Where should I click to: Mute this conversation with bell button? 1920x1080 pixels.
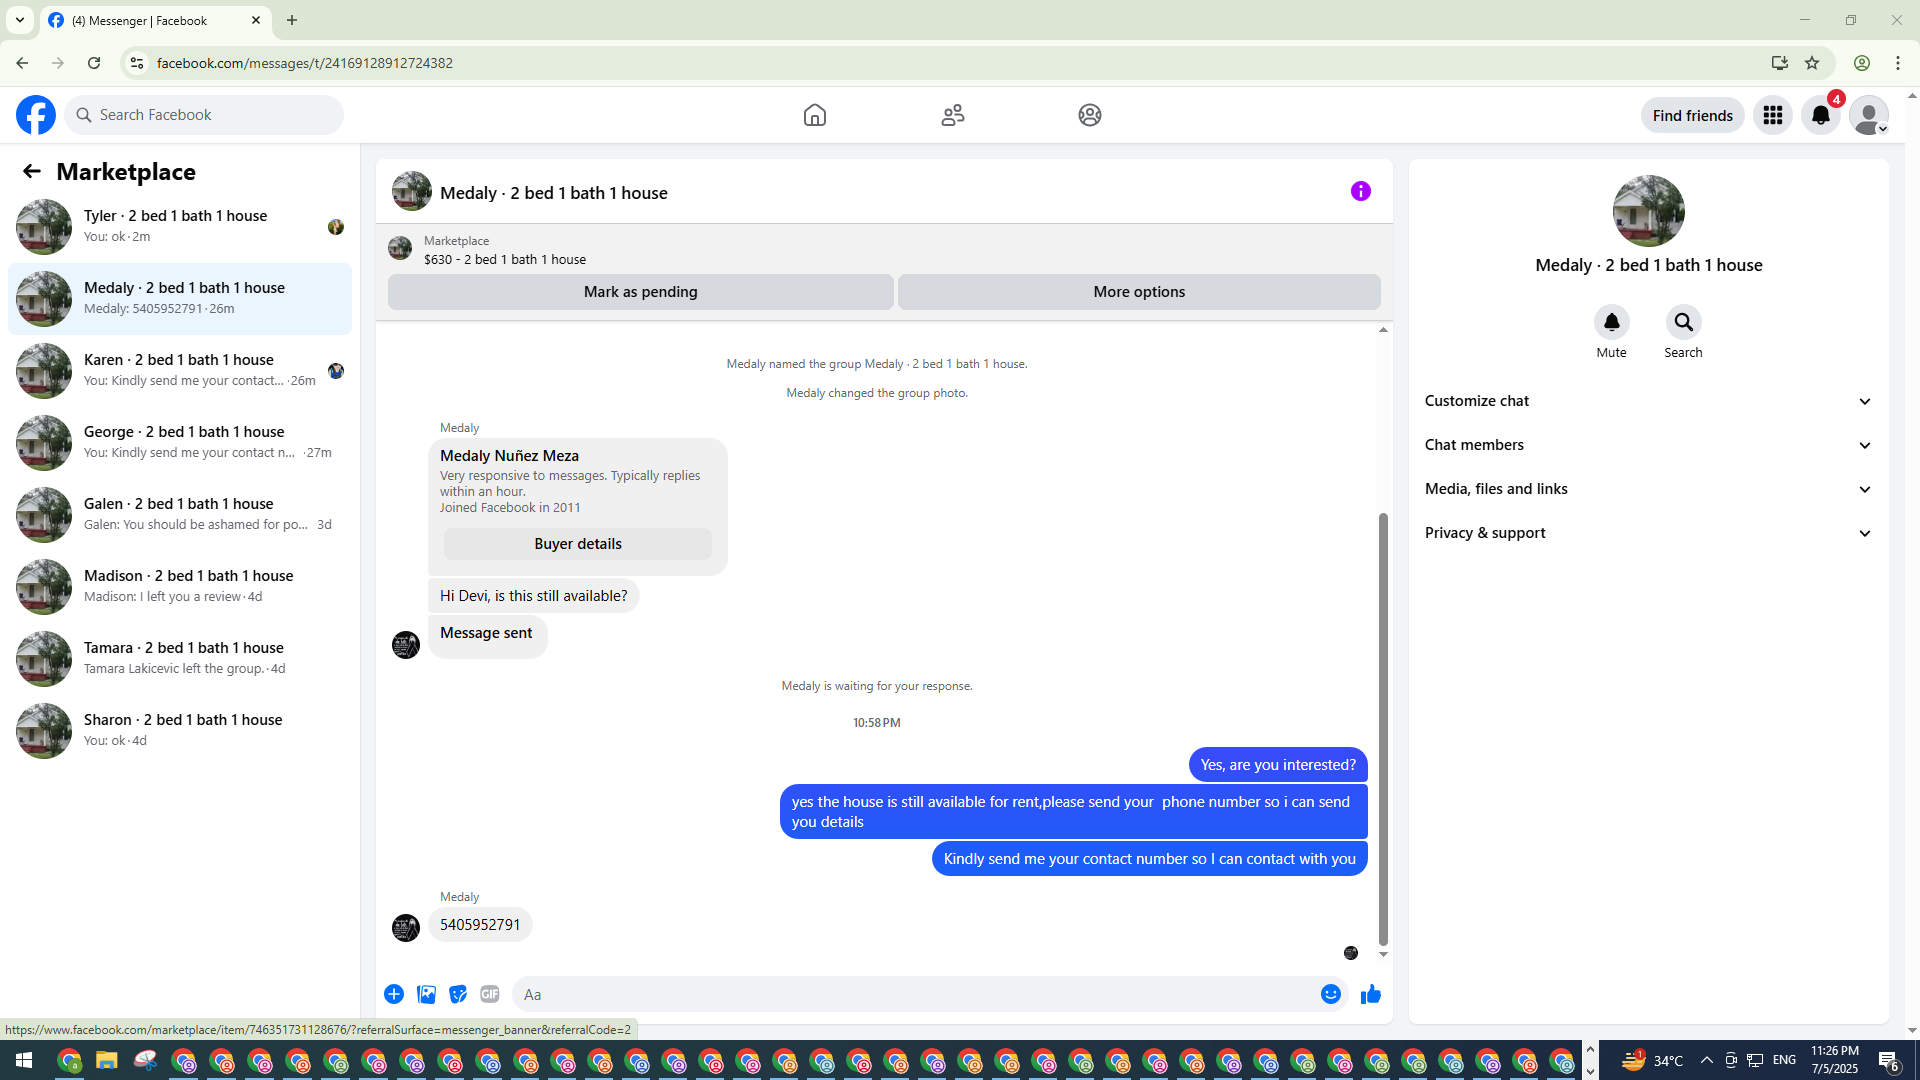pos(1611,322)
